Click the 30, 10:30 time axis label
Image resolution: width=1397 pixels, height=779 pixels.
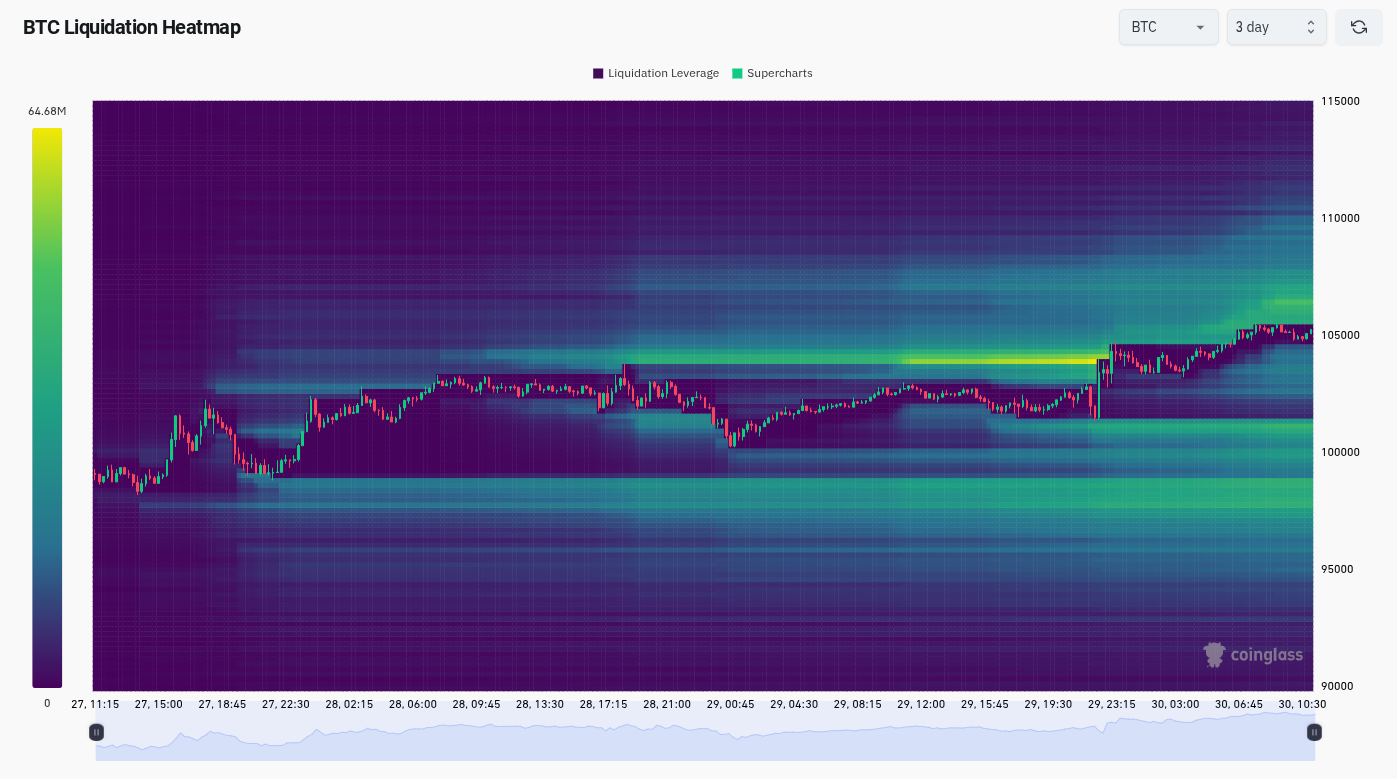point(1302,704)
